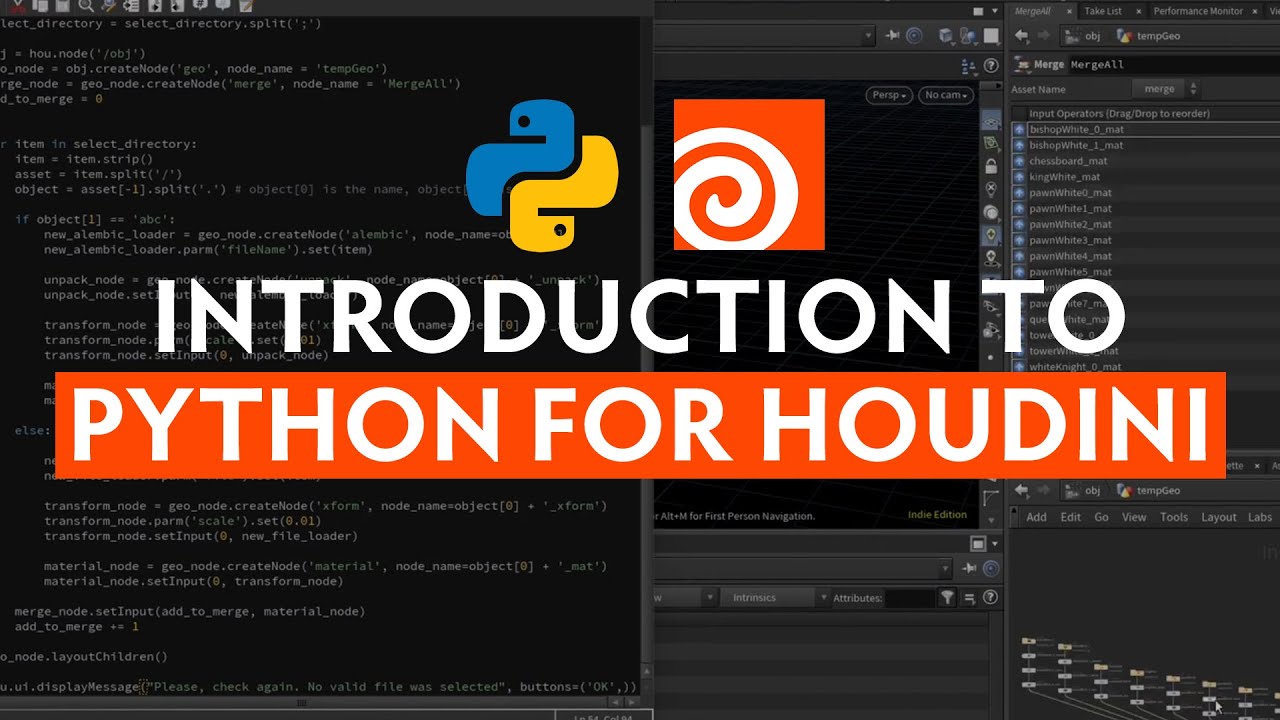
Task: Click the viewport blue target icon
Action: [x=914, y=36]
